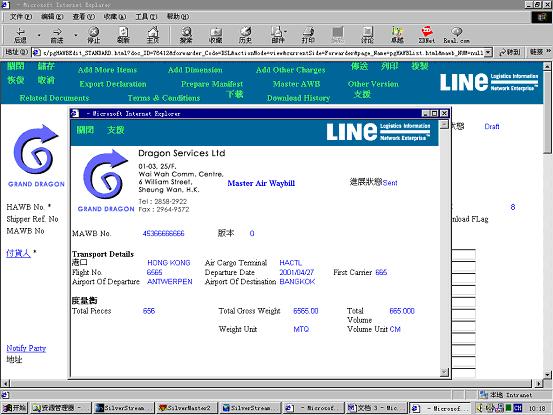Click MAWB number 45366666666

163,233
